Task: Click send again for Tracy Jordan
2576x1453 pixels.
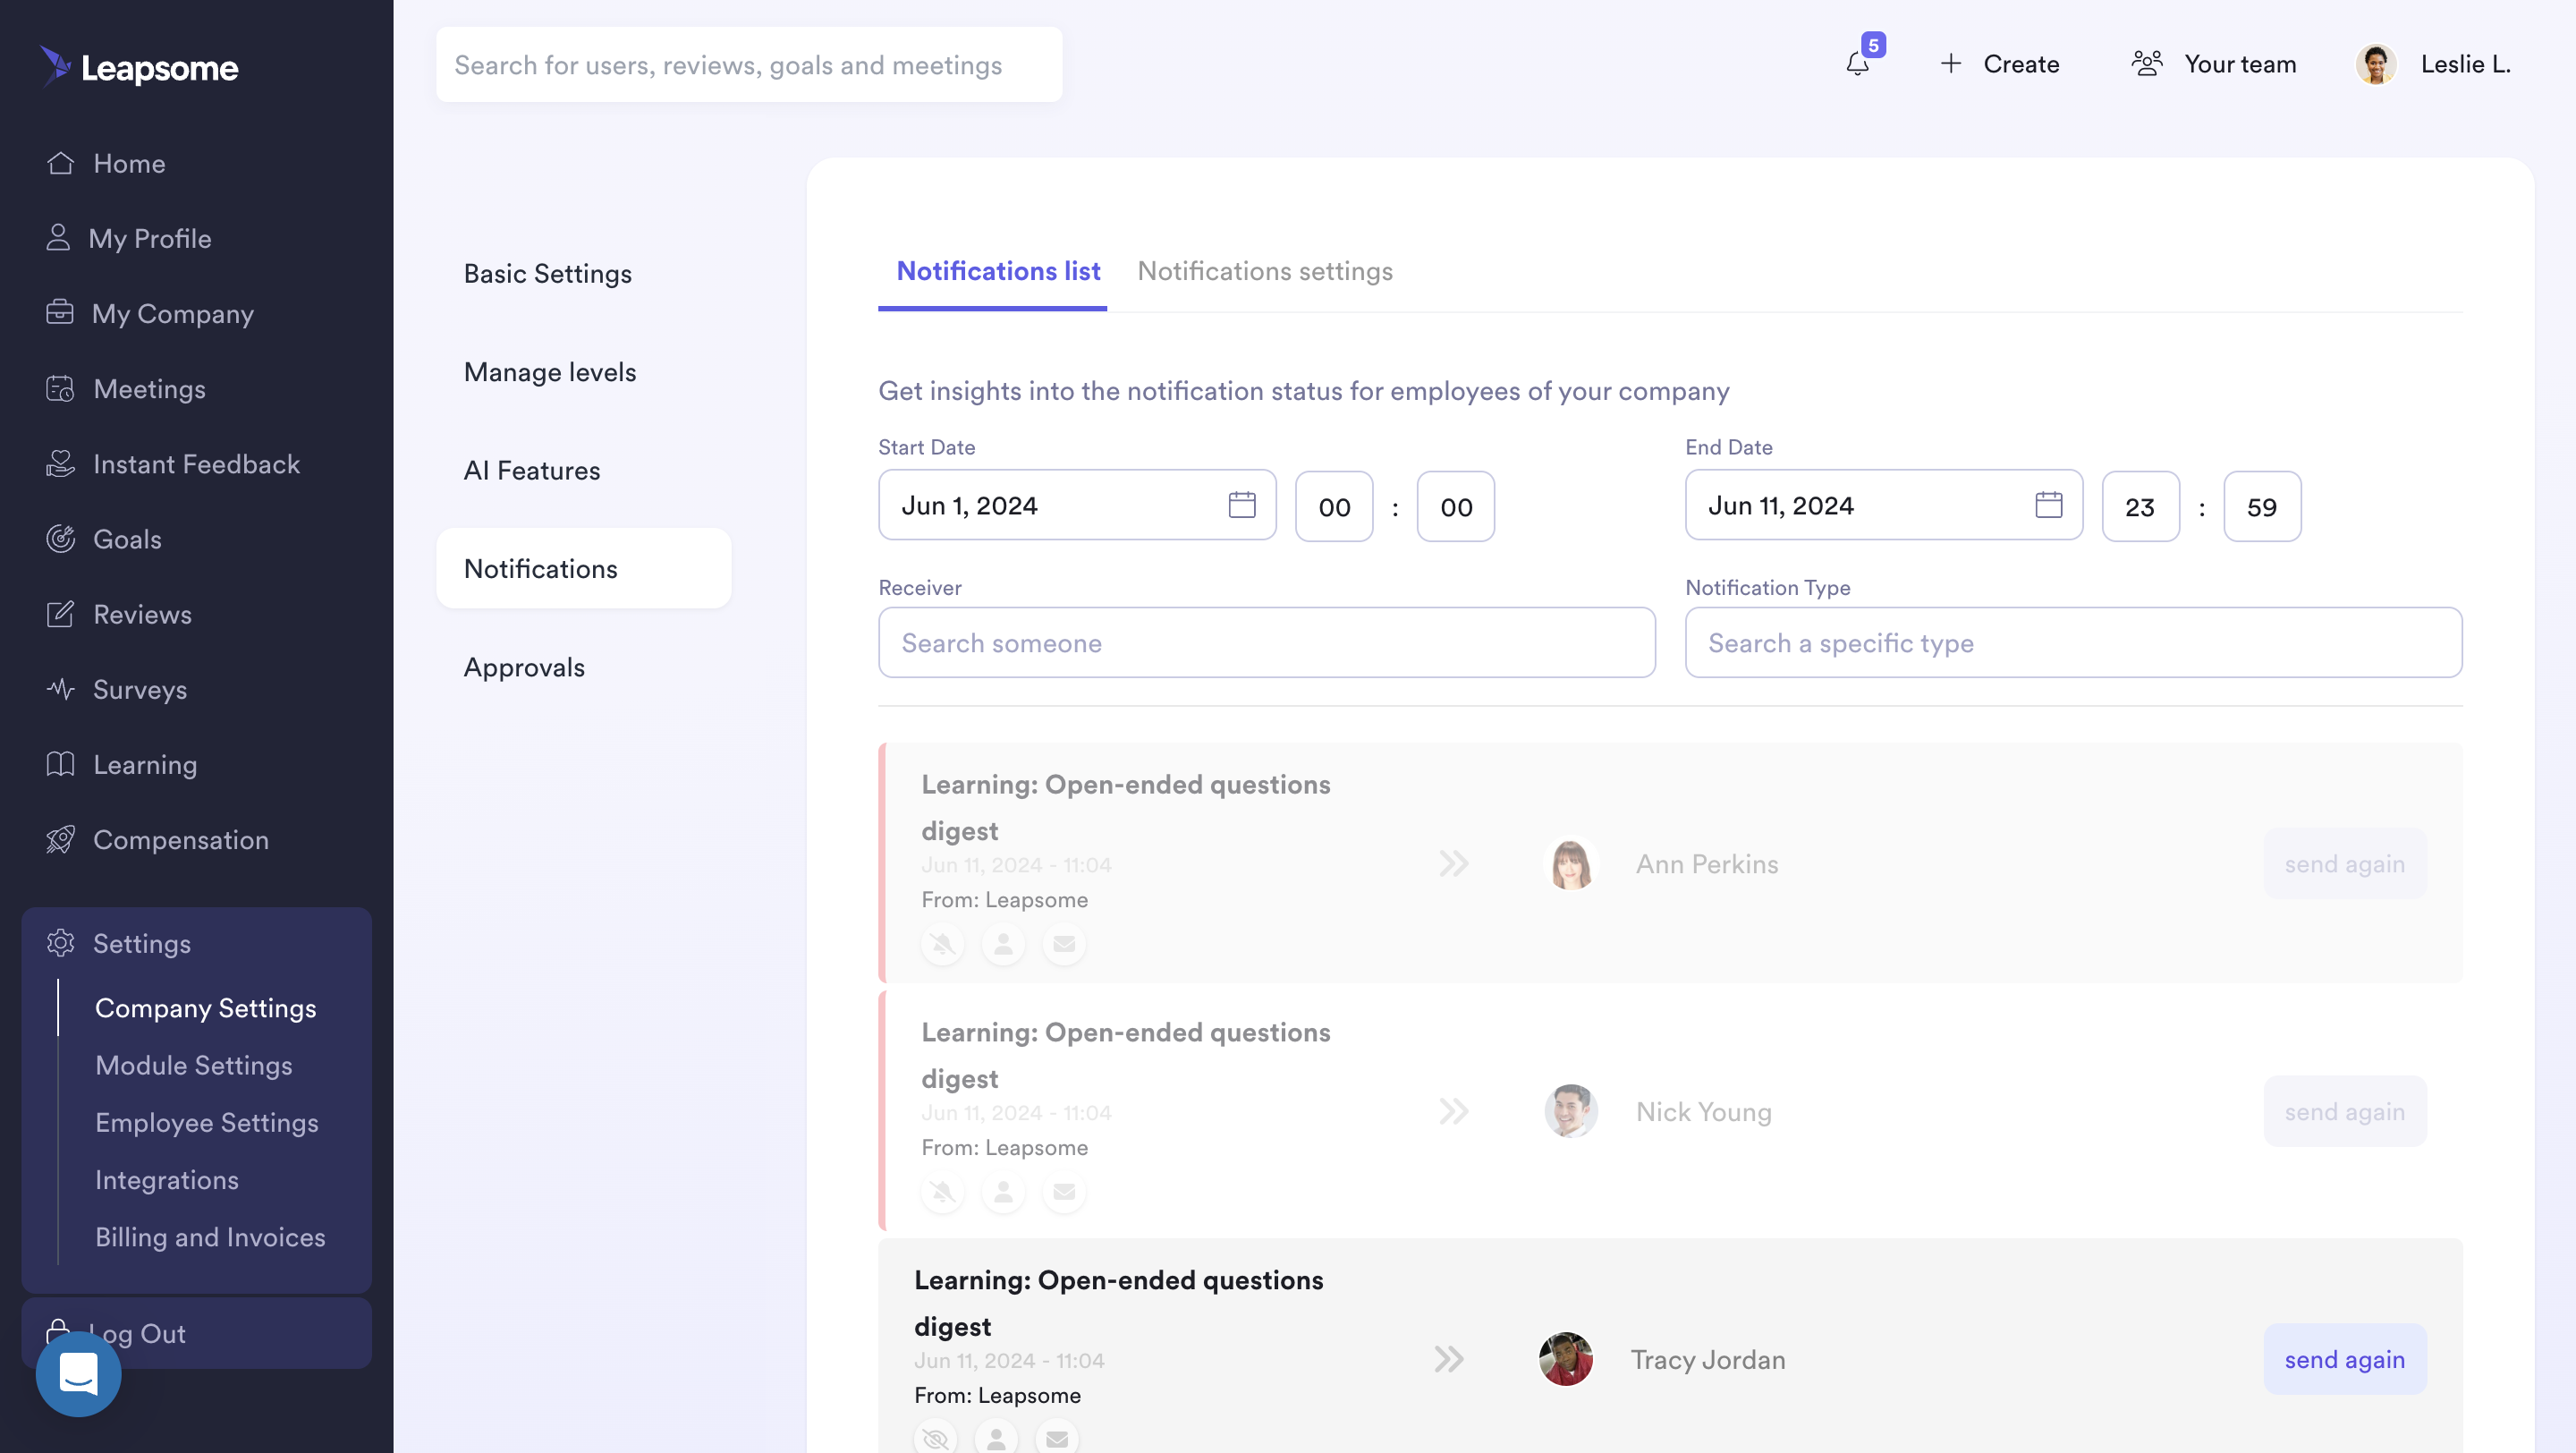Action: click(2344, 1357)
